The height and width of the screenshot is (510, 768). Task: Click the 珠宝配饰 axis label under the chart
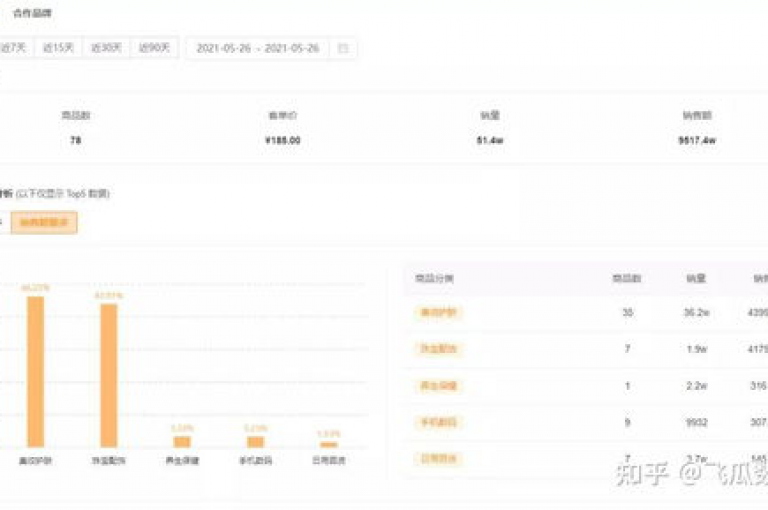click(x=109, y=461)
